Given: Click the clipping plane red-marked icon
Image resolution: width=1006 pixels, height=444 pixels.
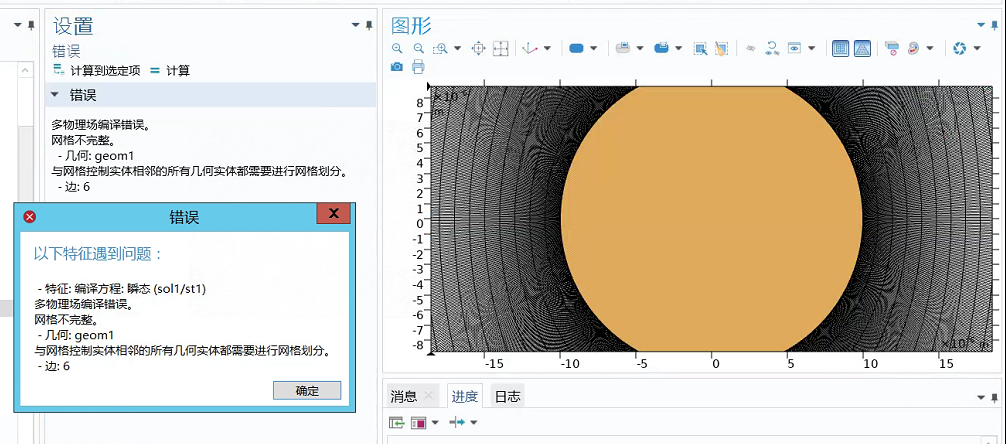Looking at the screenshot, I should 891,48.
